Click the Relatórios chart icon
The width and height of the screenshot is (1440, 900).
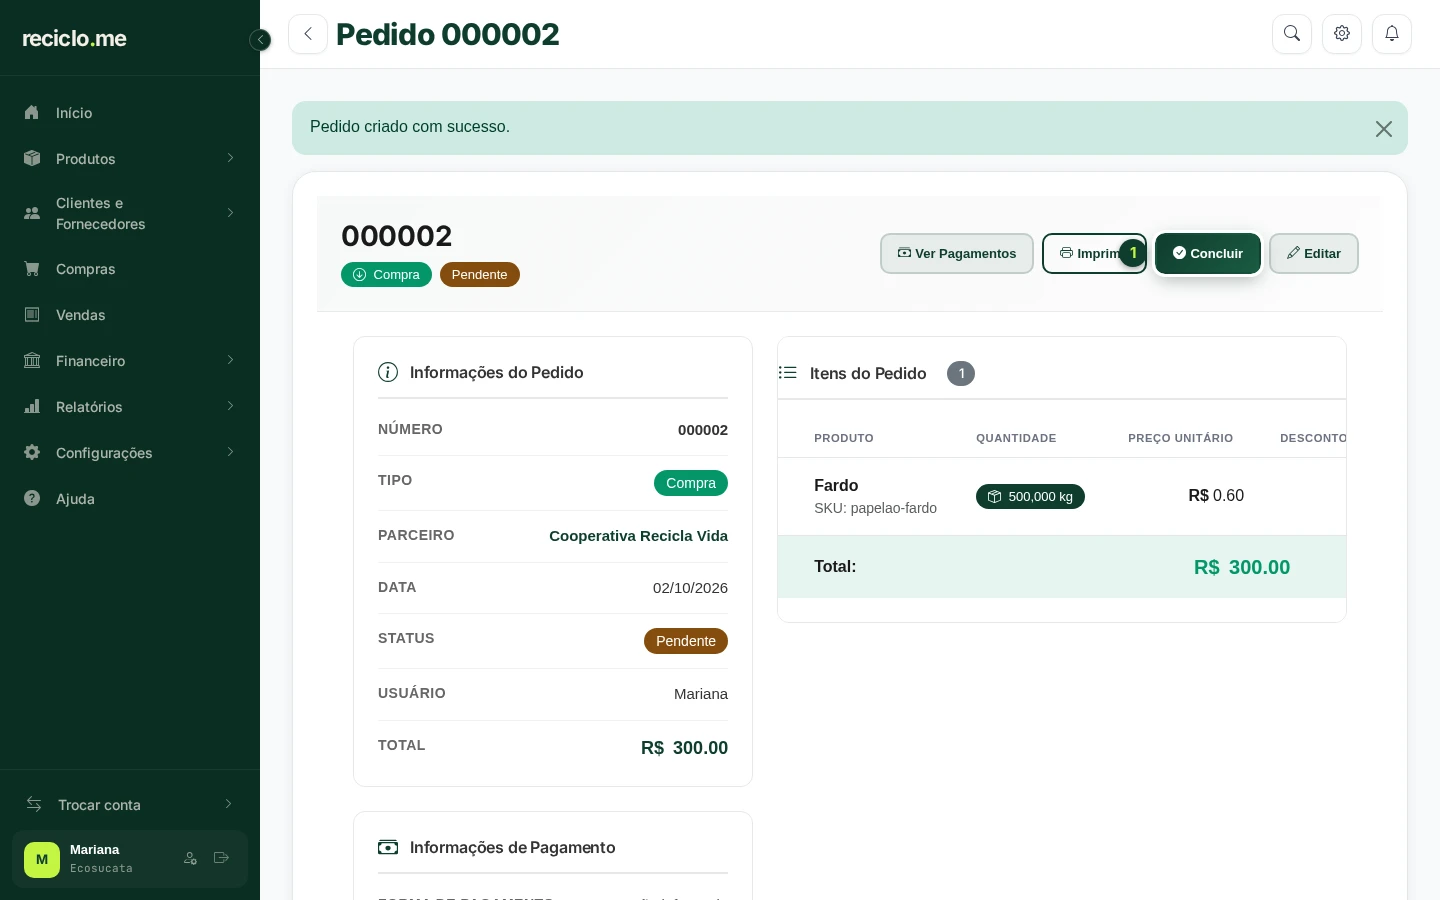click(32, 407)
